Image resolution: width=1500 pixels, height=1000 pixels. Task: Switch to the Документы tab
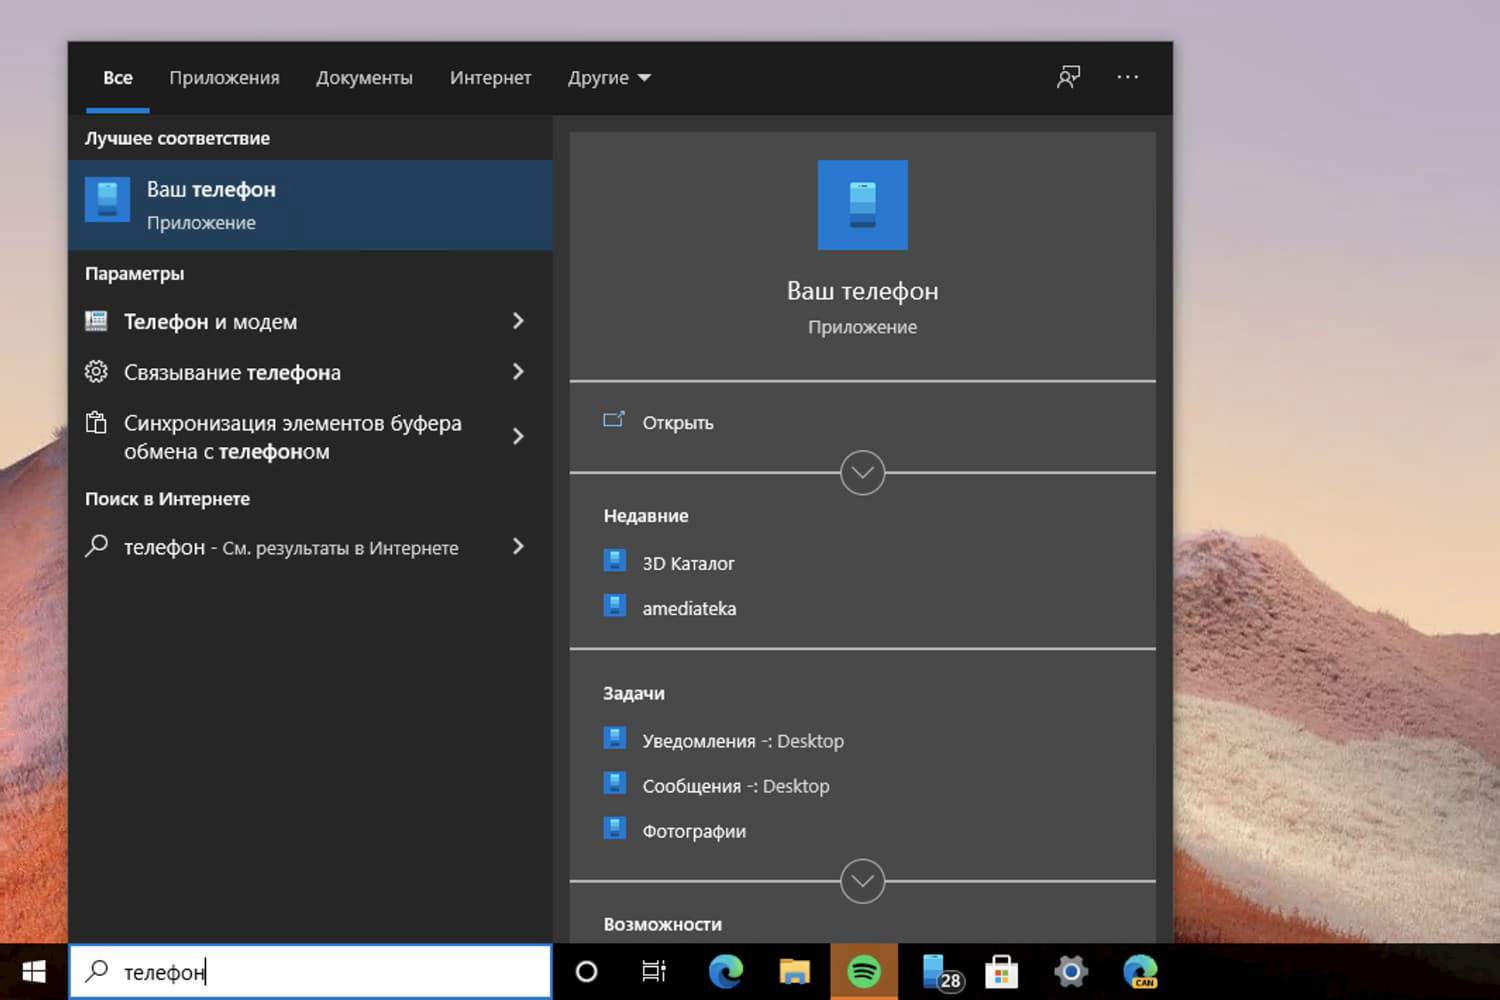pyautogui.click(x=365, y=77)
